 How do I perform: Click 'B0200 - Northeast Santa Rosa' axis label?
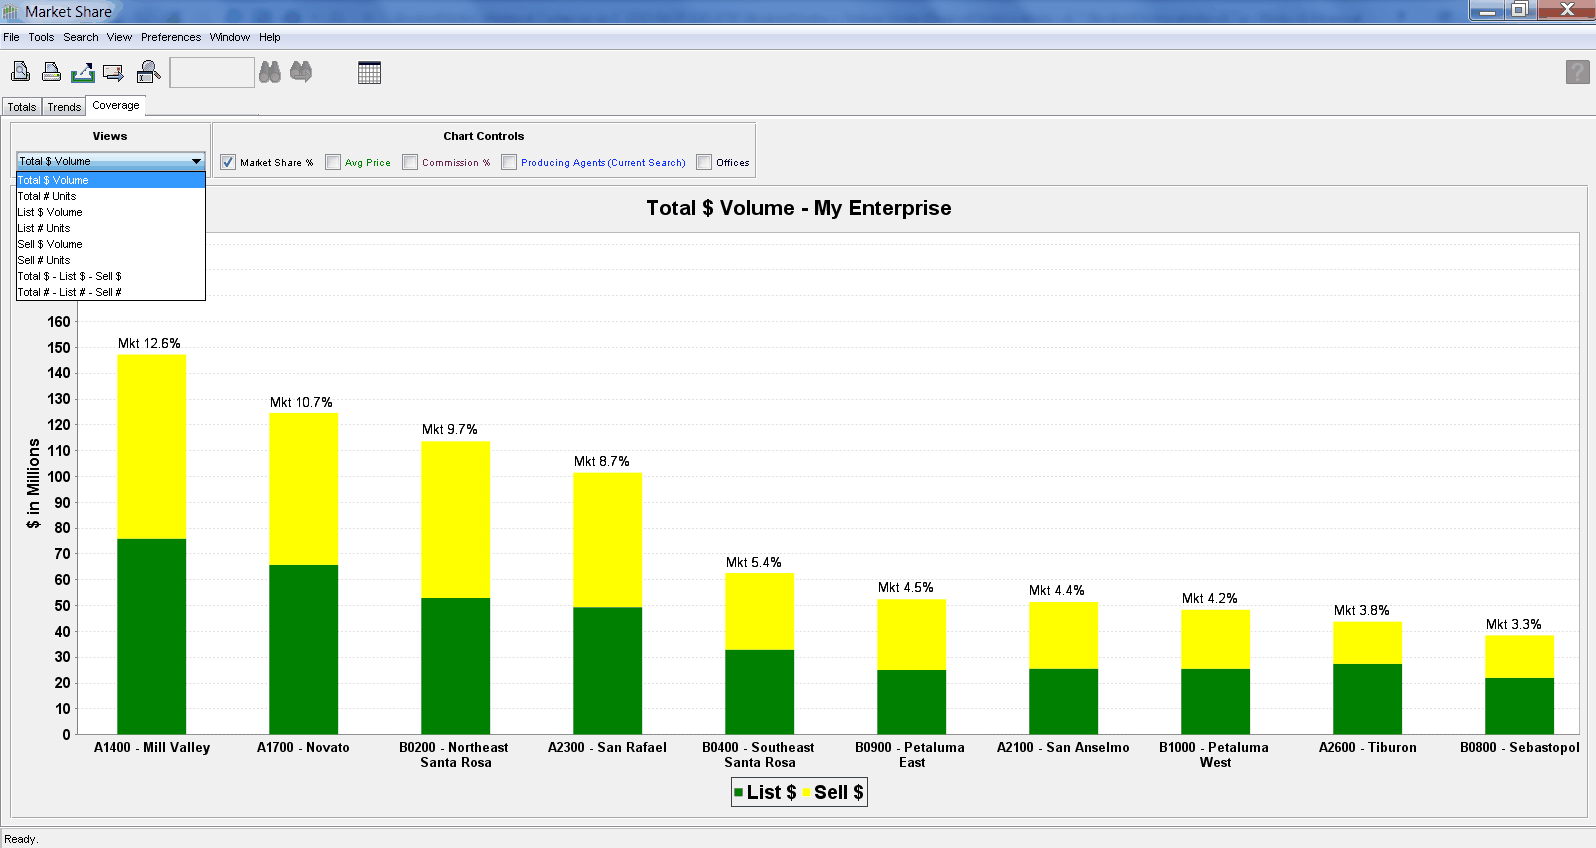pyautogui.click(x=454, y=755)
